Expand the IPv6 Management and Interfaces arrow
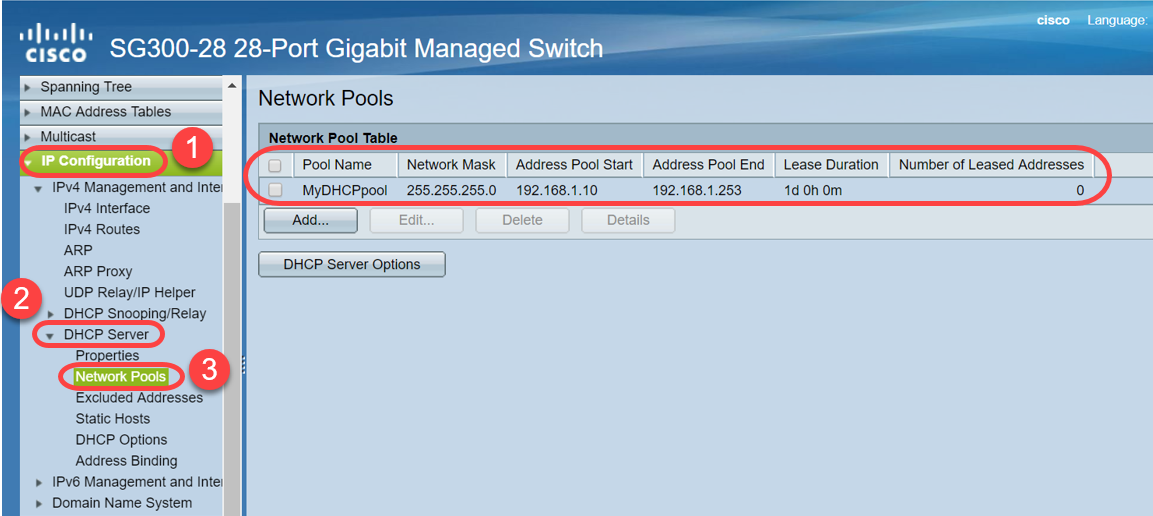Viewport: 1153px width, 516px height. (x=40, y=483)
